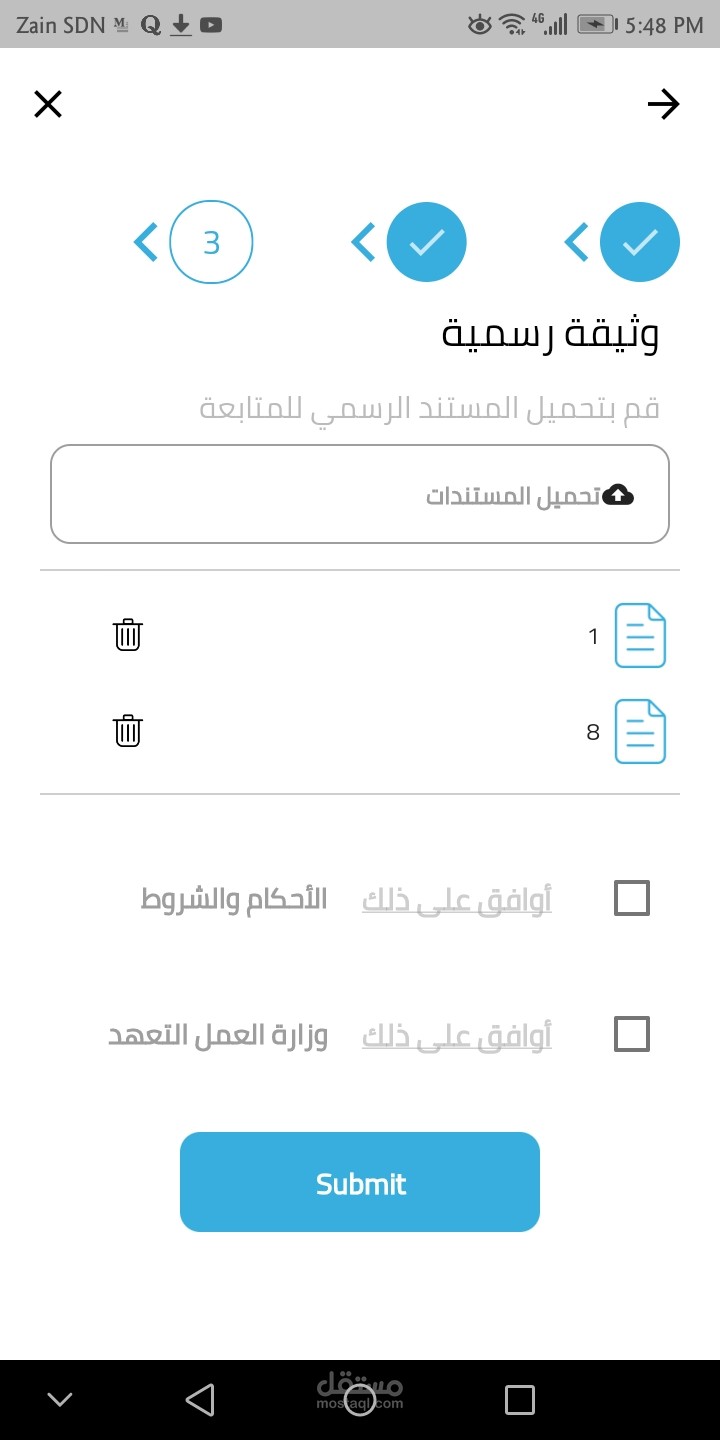Open document 1 file icon
The height and width of the screenshot is (1440, 720).
coord(640,635)
